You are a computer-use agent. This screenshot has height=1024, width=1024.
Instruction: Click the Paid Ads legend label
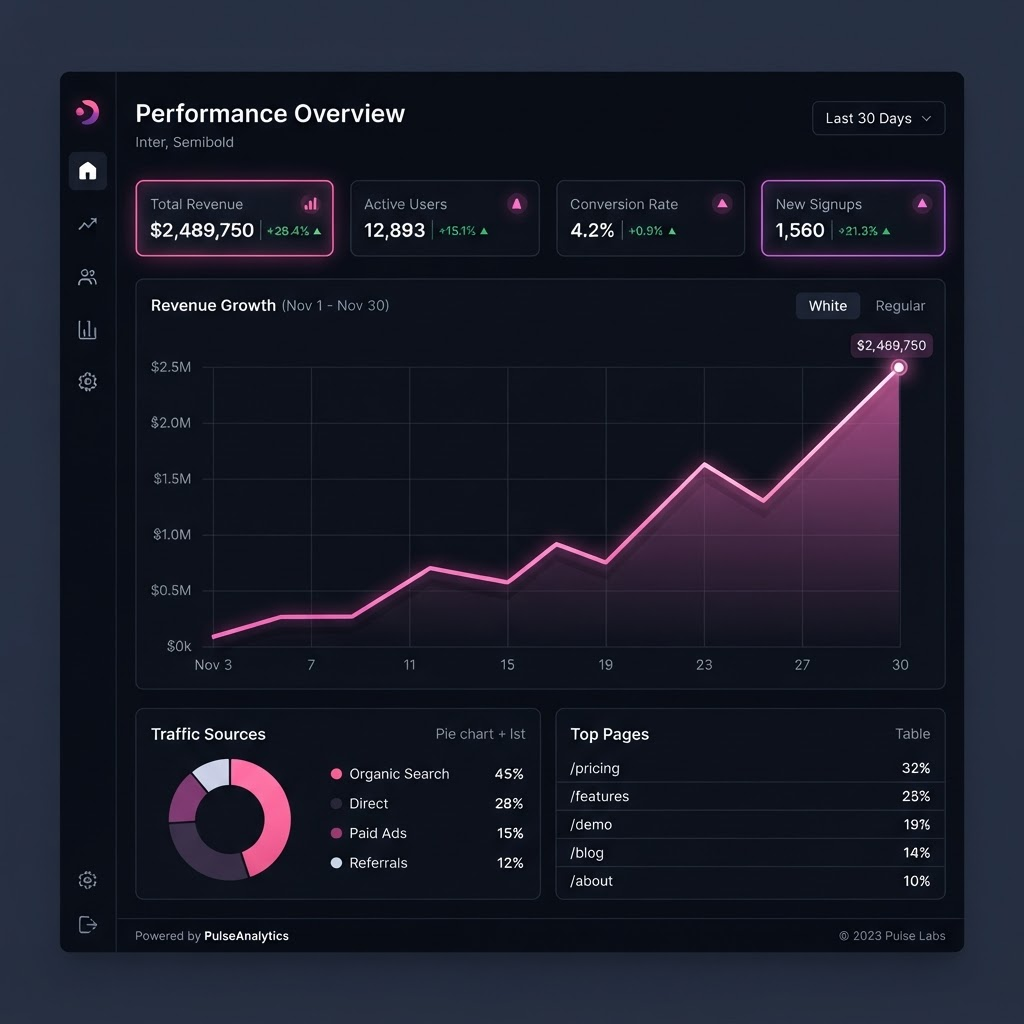click(x=377, y=833)
